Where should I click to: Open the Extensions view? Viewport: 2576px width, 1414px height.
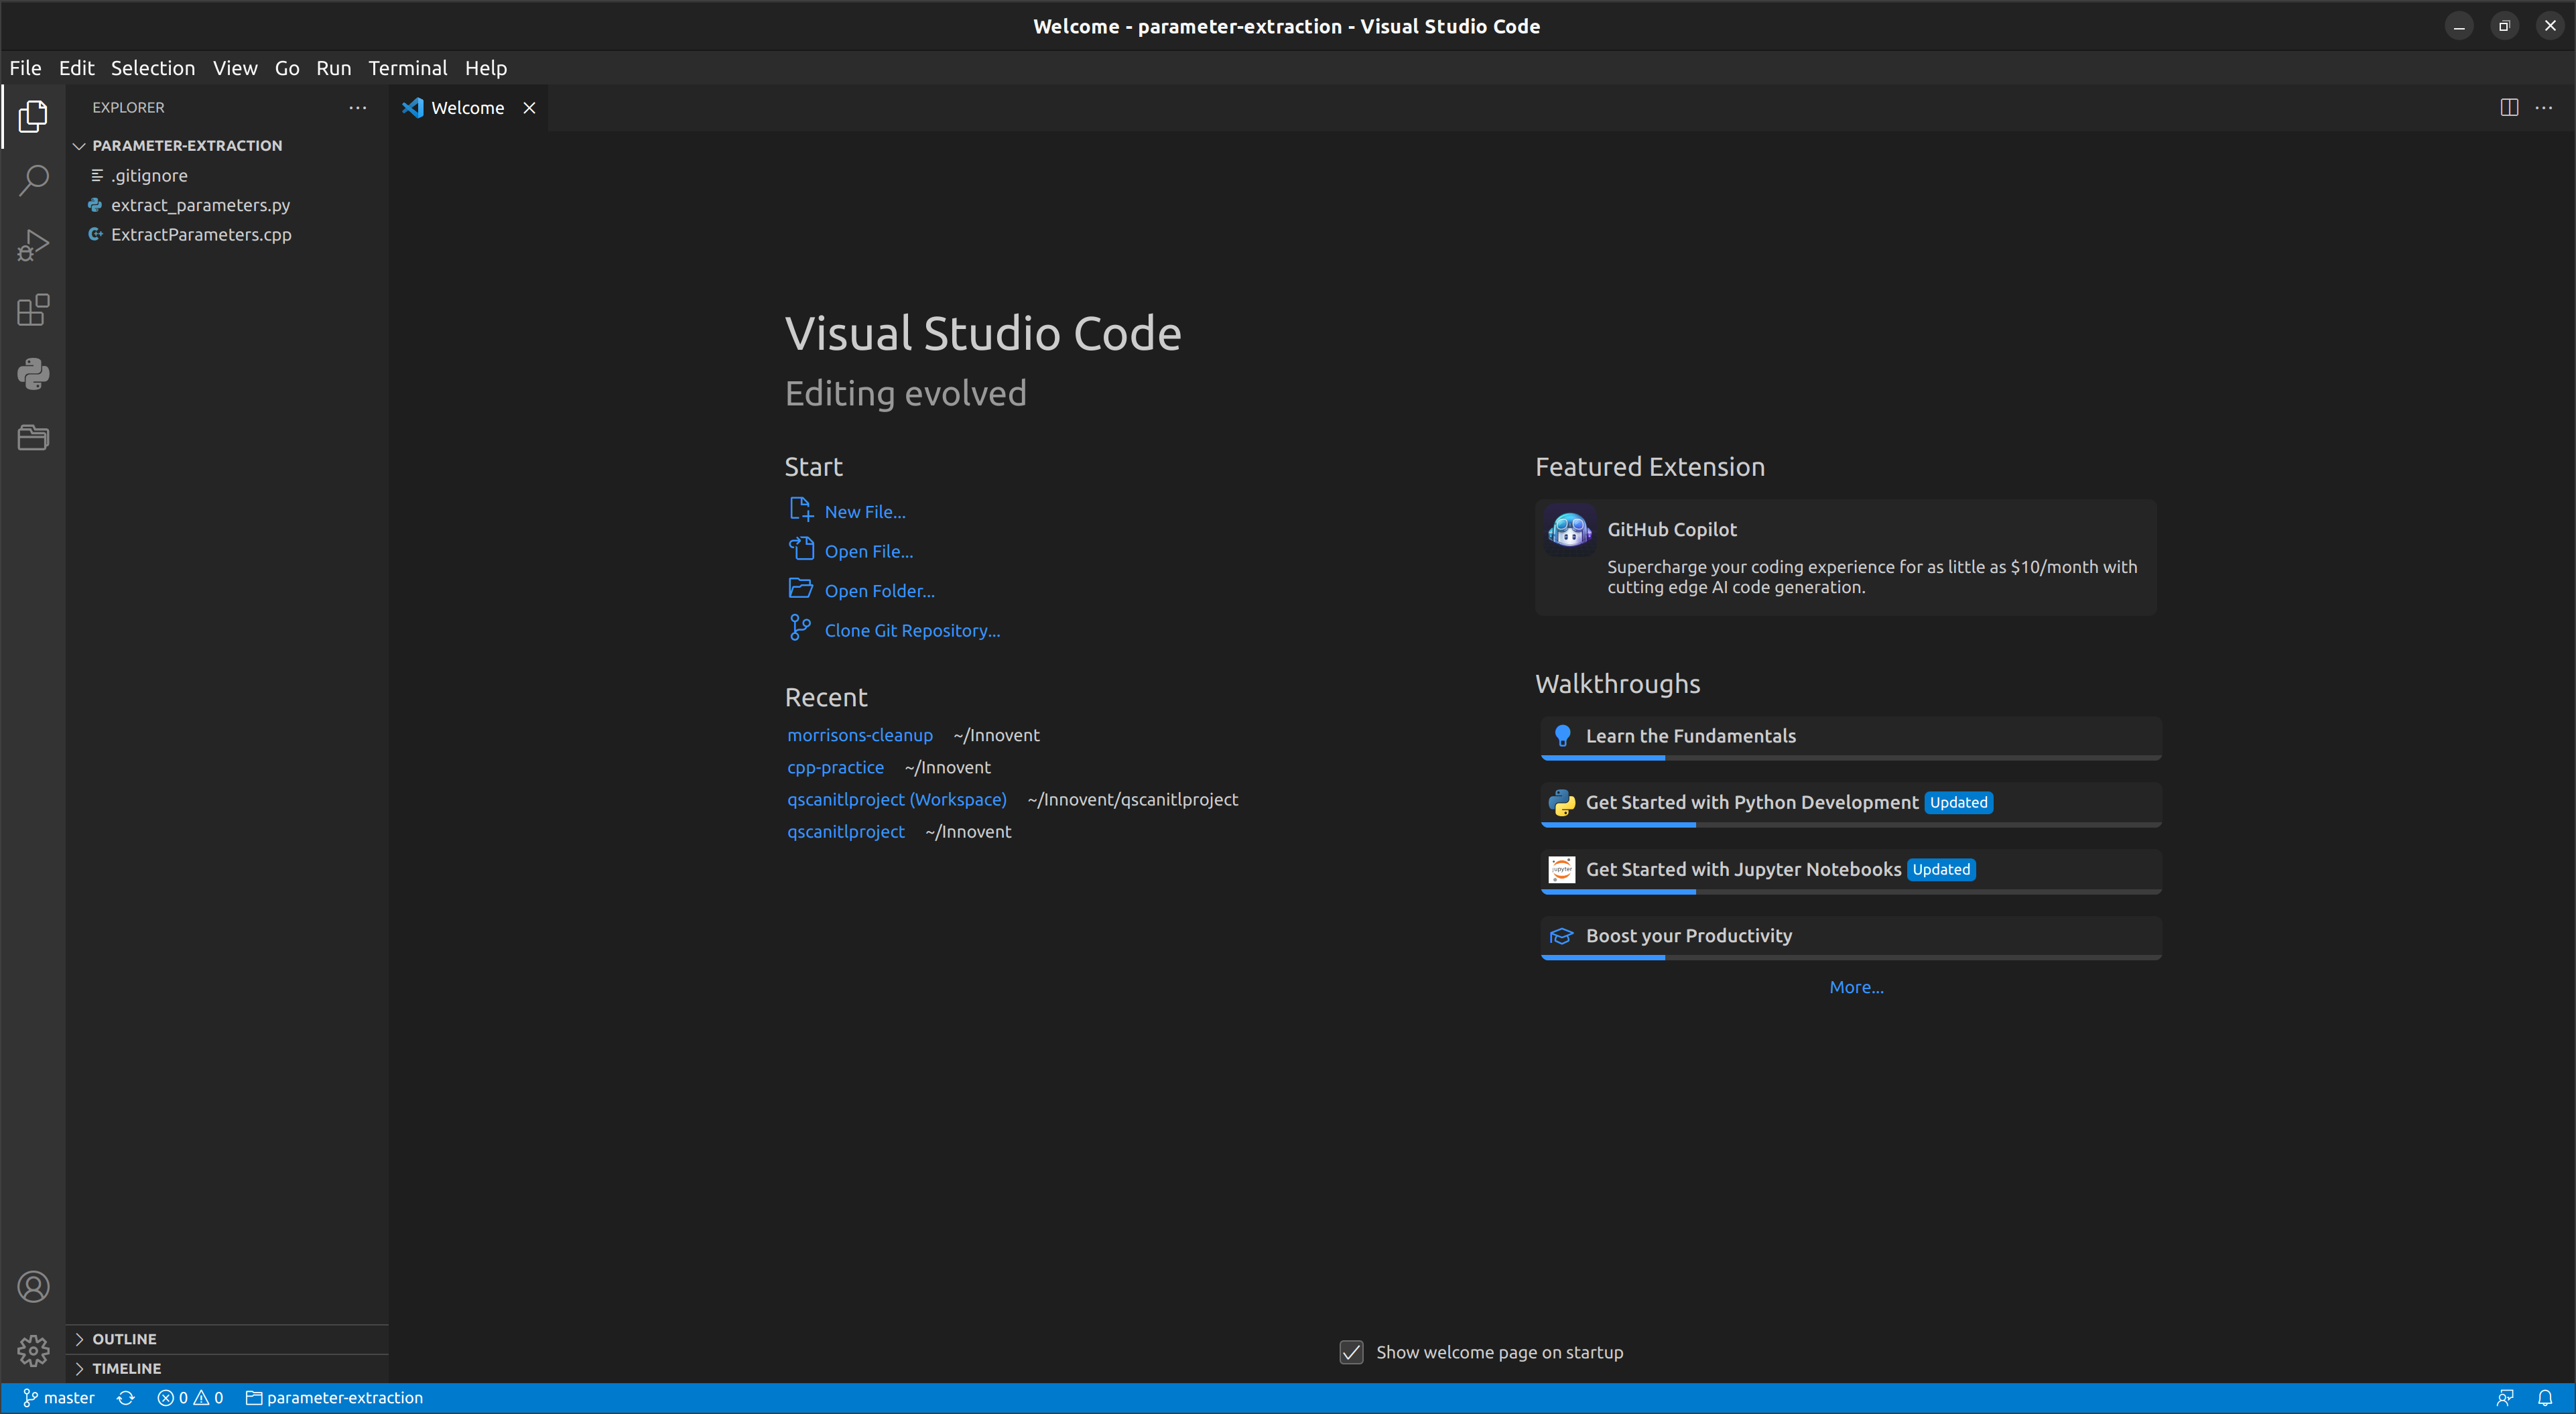click(x=33, y=310)
